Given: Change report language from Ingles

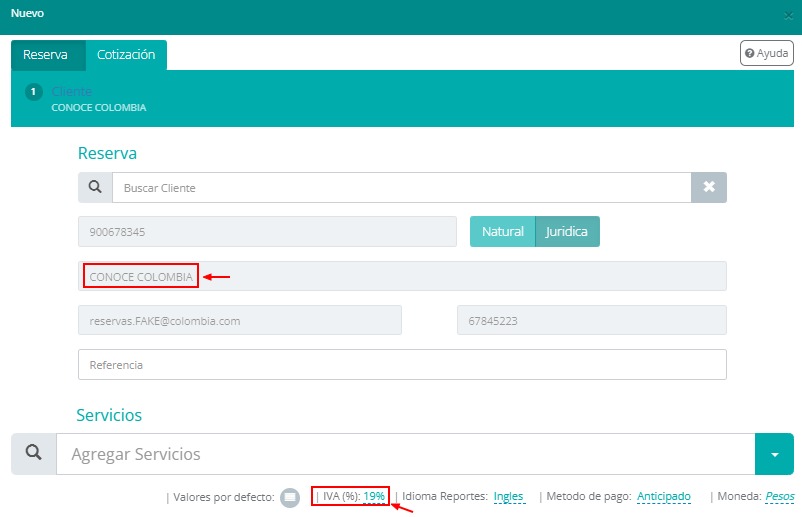Looking at the screenshot, I should point(508,496).
